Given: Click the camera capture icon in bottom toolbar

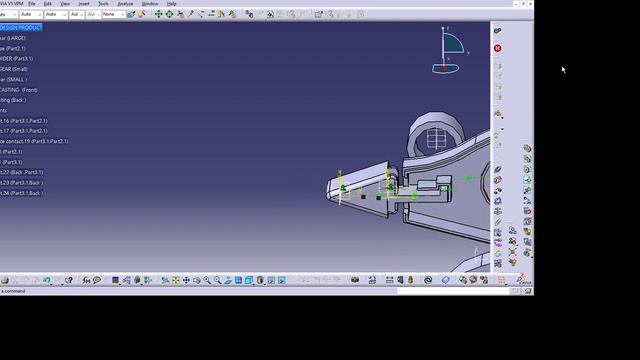Looking at the screenshot, I should click(355, 280).
